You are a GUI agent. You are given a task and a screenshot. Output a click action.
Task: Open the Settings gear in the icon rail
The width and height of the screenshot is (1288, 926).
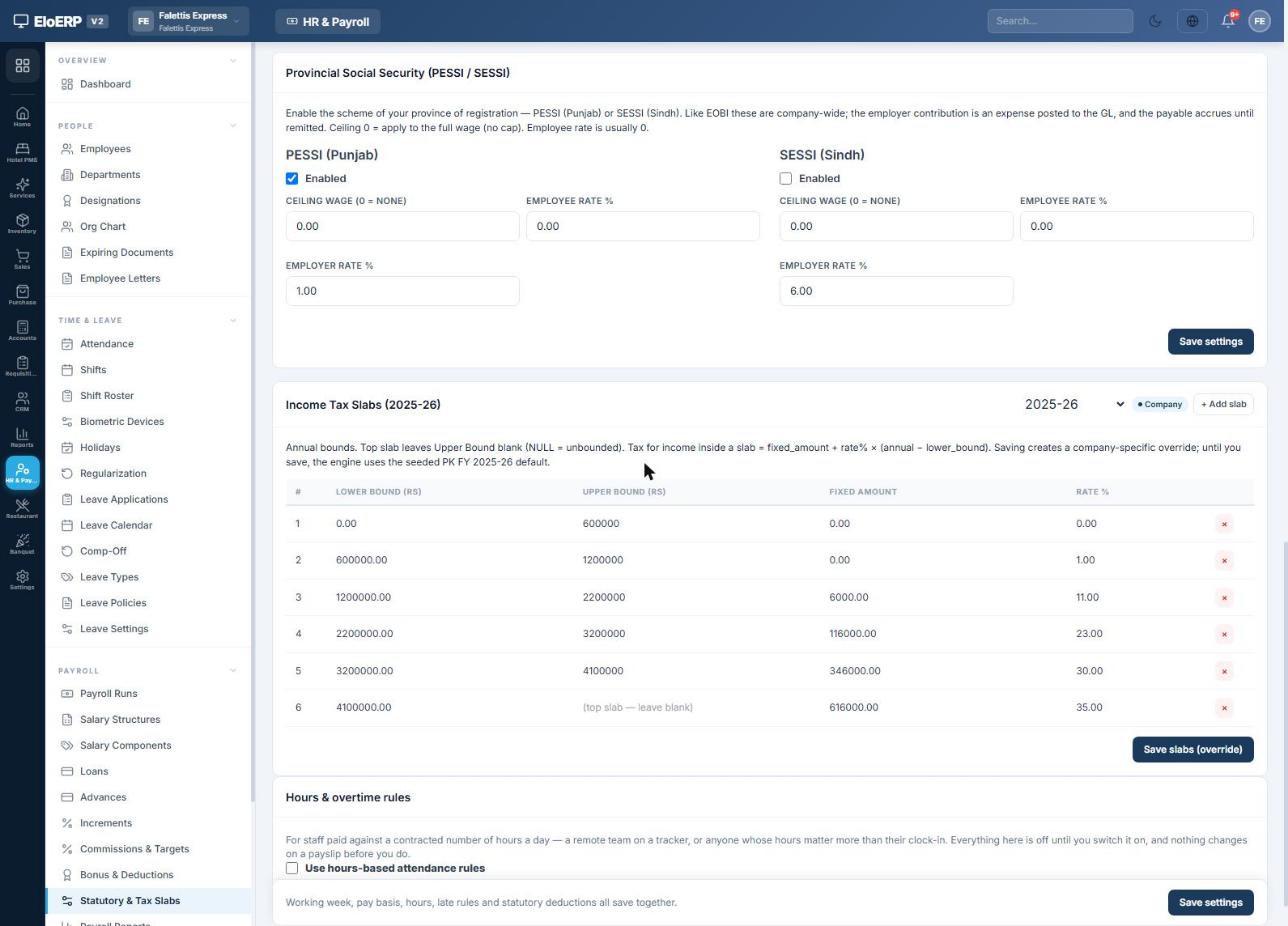tap(22, 580)
